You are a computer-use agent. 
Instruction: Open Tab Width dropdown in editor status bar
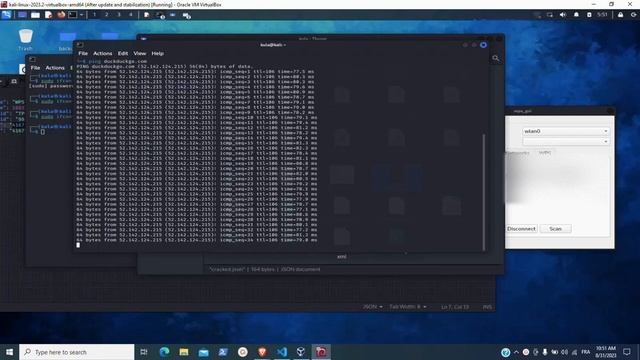pos(407,307)
